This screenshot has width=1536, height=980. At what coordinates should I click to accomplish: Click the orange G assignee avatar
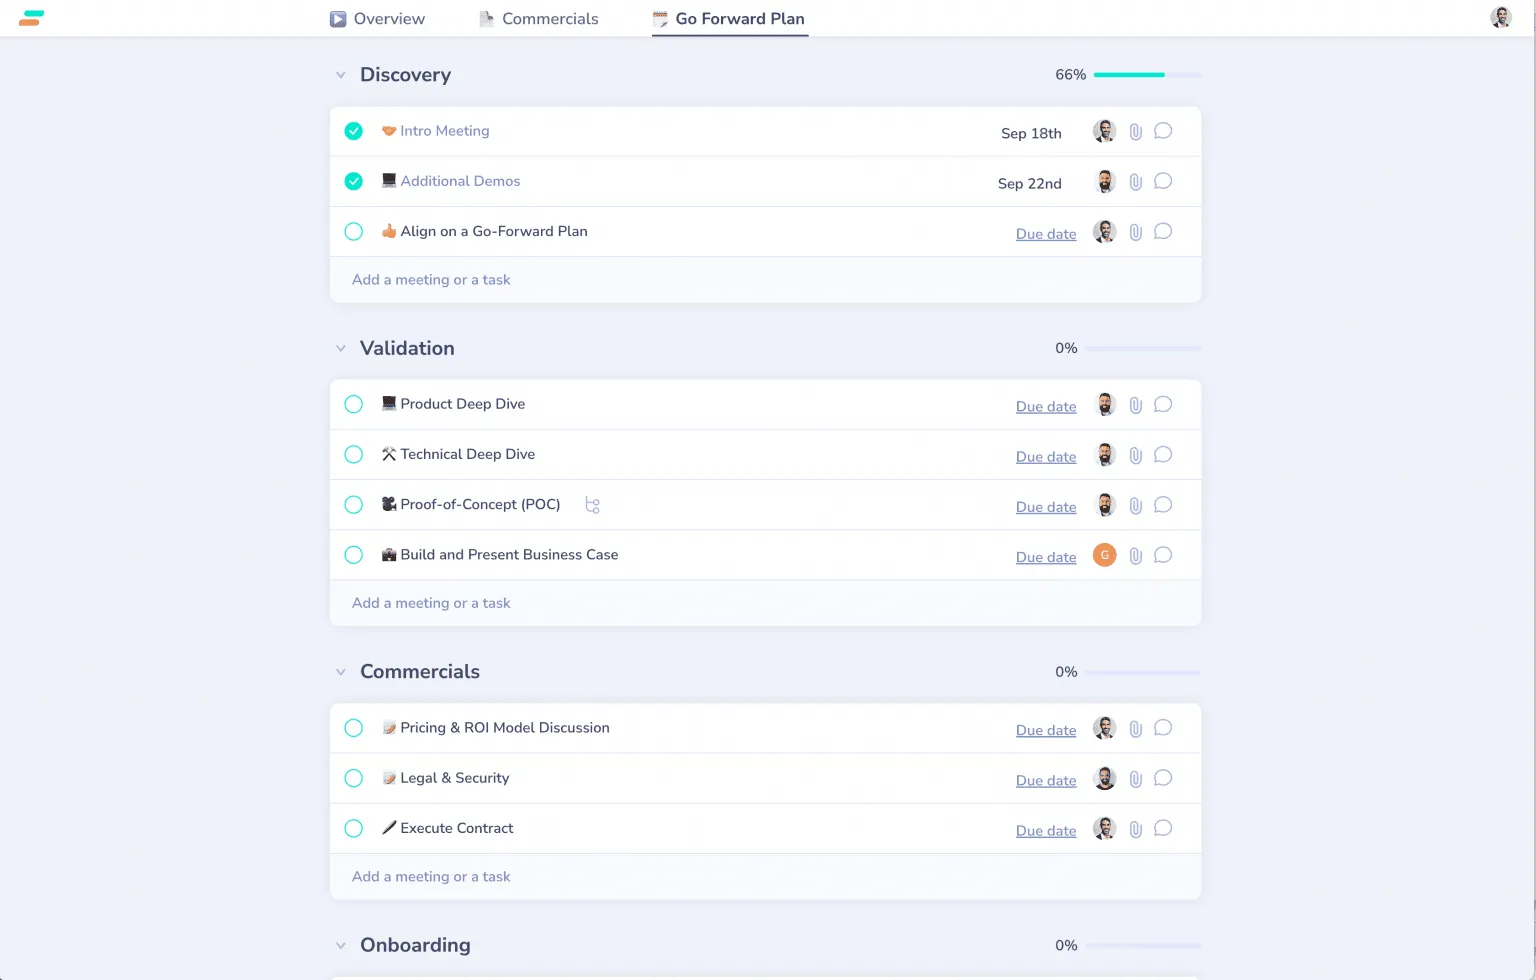(1104, 555)
